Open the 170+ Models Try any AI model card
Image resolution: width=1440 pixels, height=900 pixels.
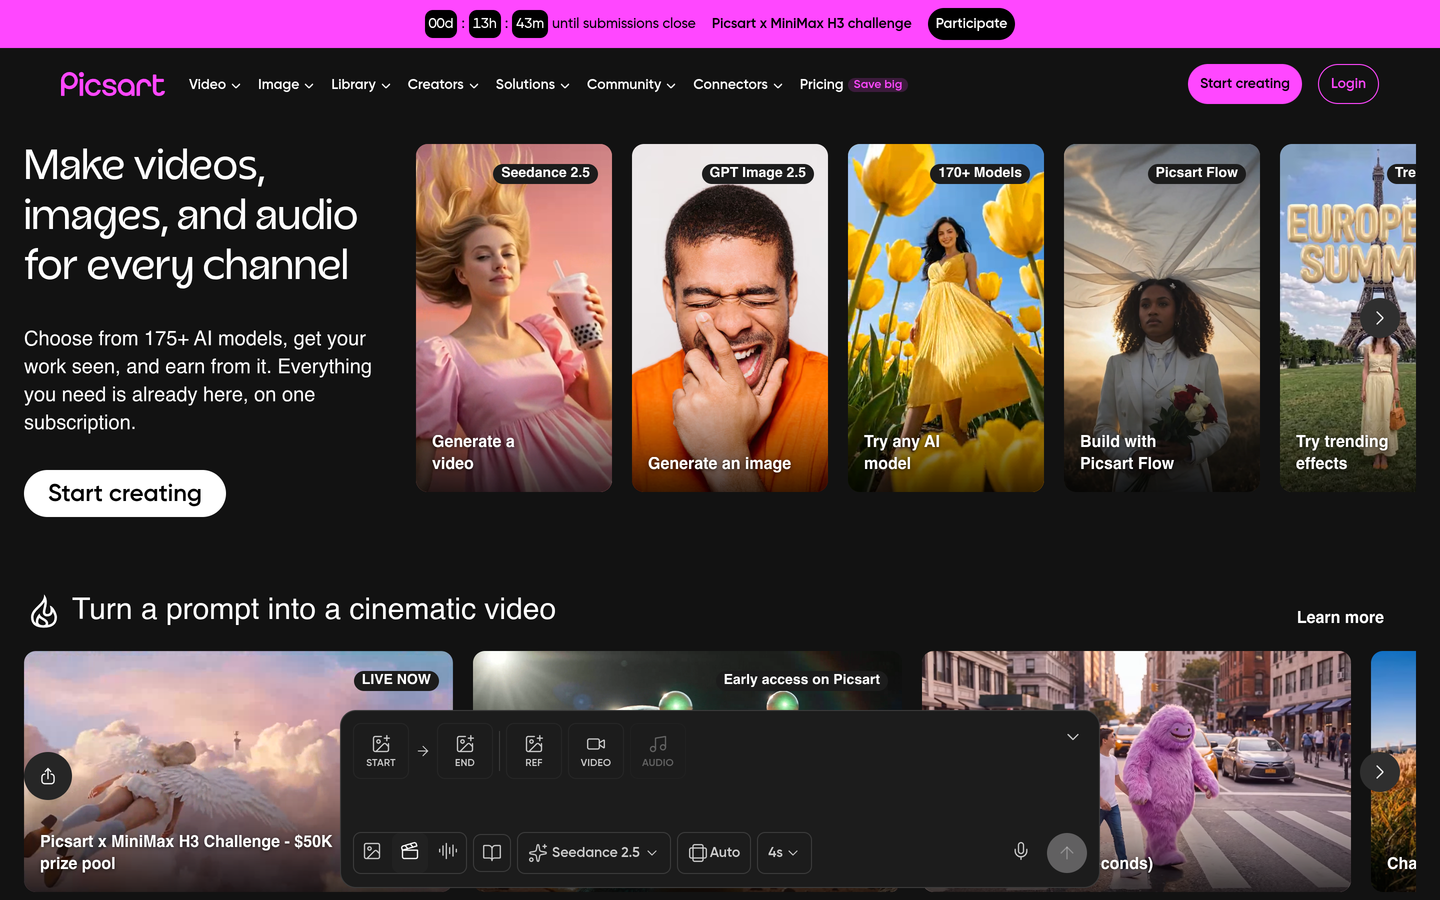coord(946,318)
